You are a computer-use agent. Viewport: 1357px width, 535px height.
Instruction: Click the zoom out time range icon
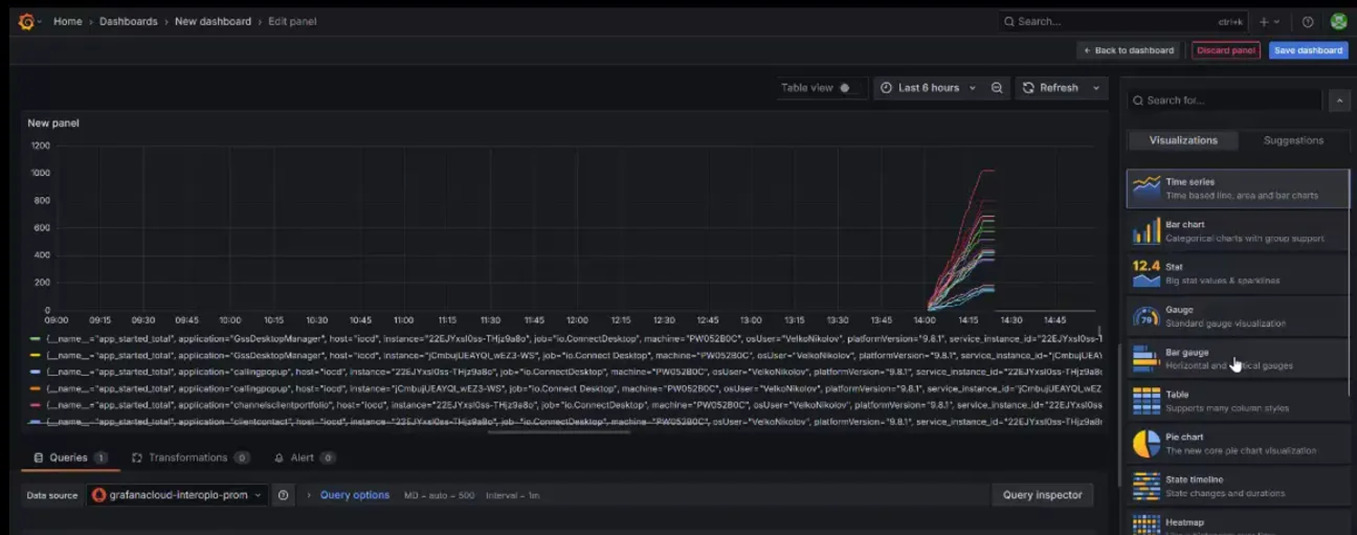click(997, 88)
